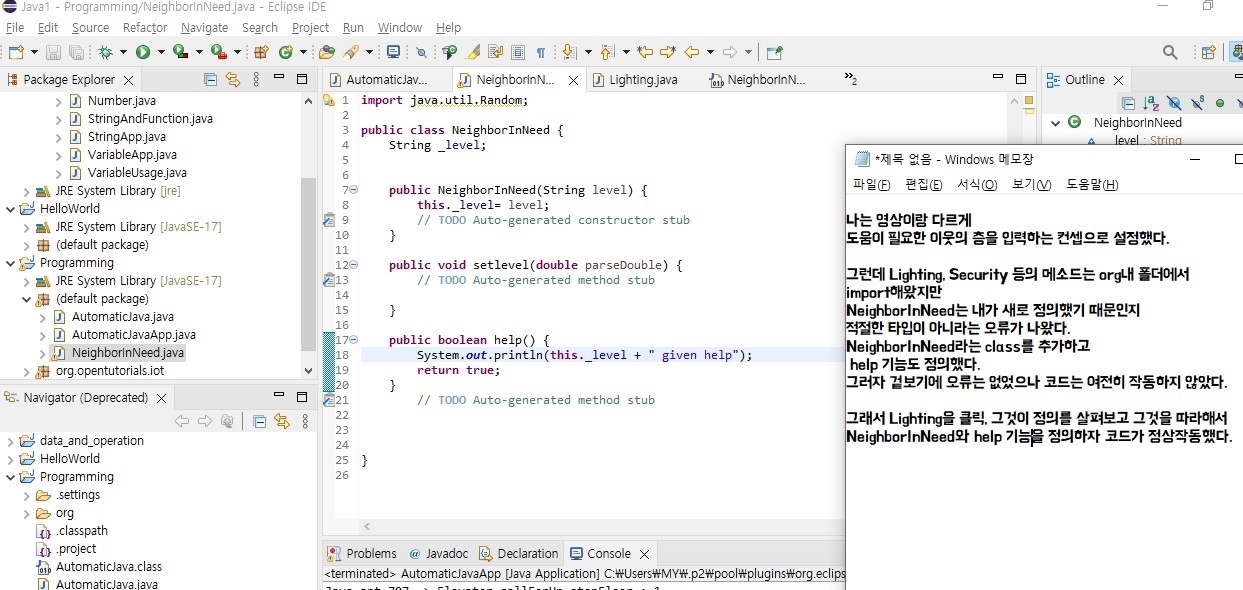This screenshot has width=1243, height=590.
Task: Show hidden editor tabs list »2
Action: [851, 79]
